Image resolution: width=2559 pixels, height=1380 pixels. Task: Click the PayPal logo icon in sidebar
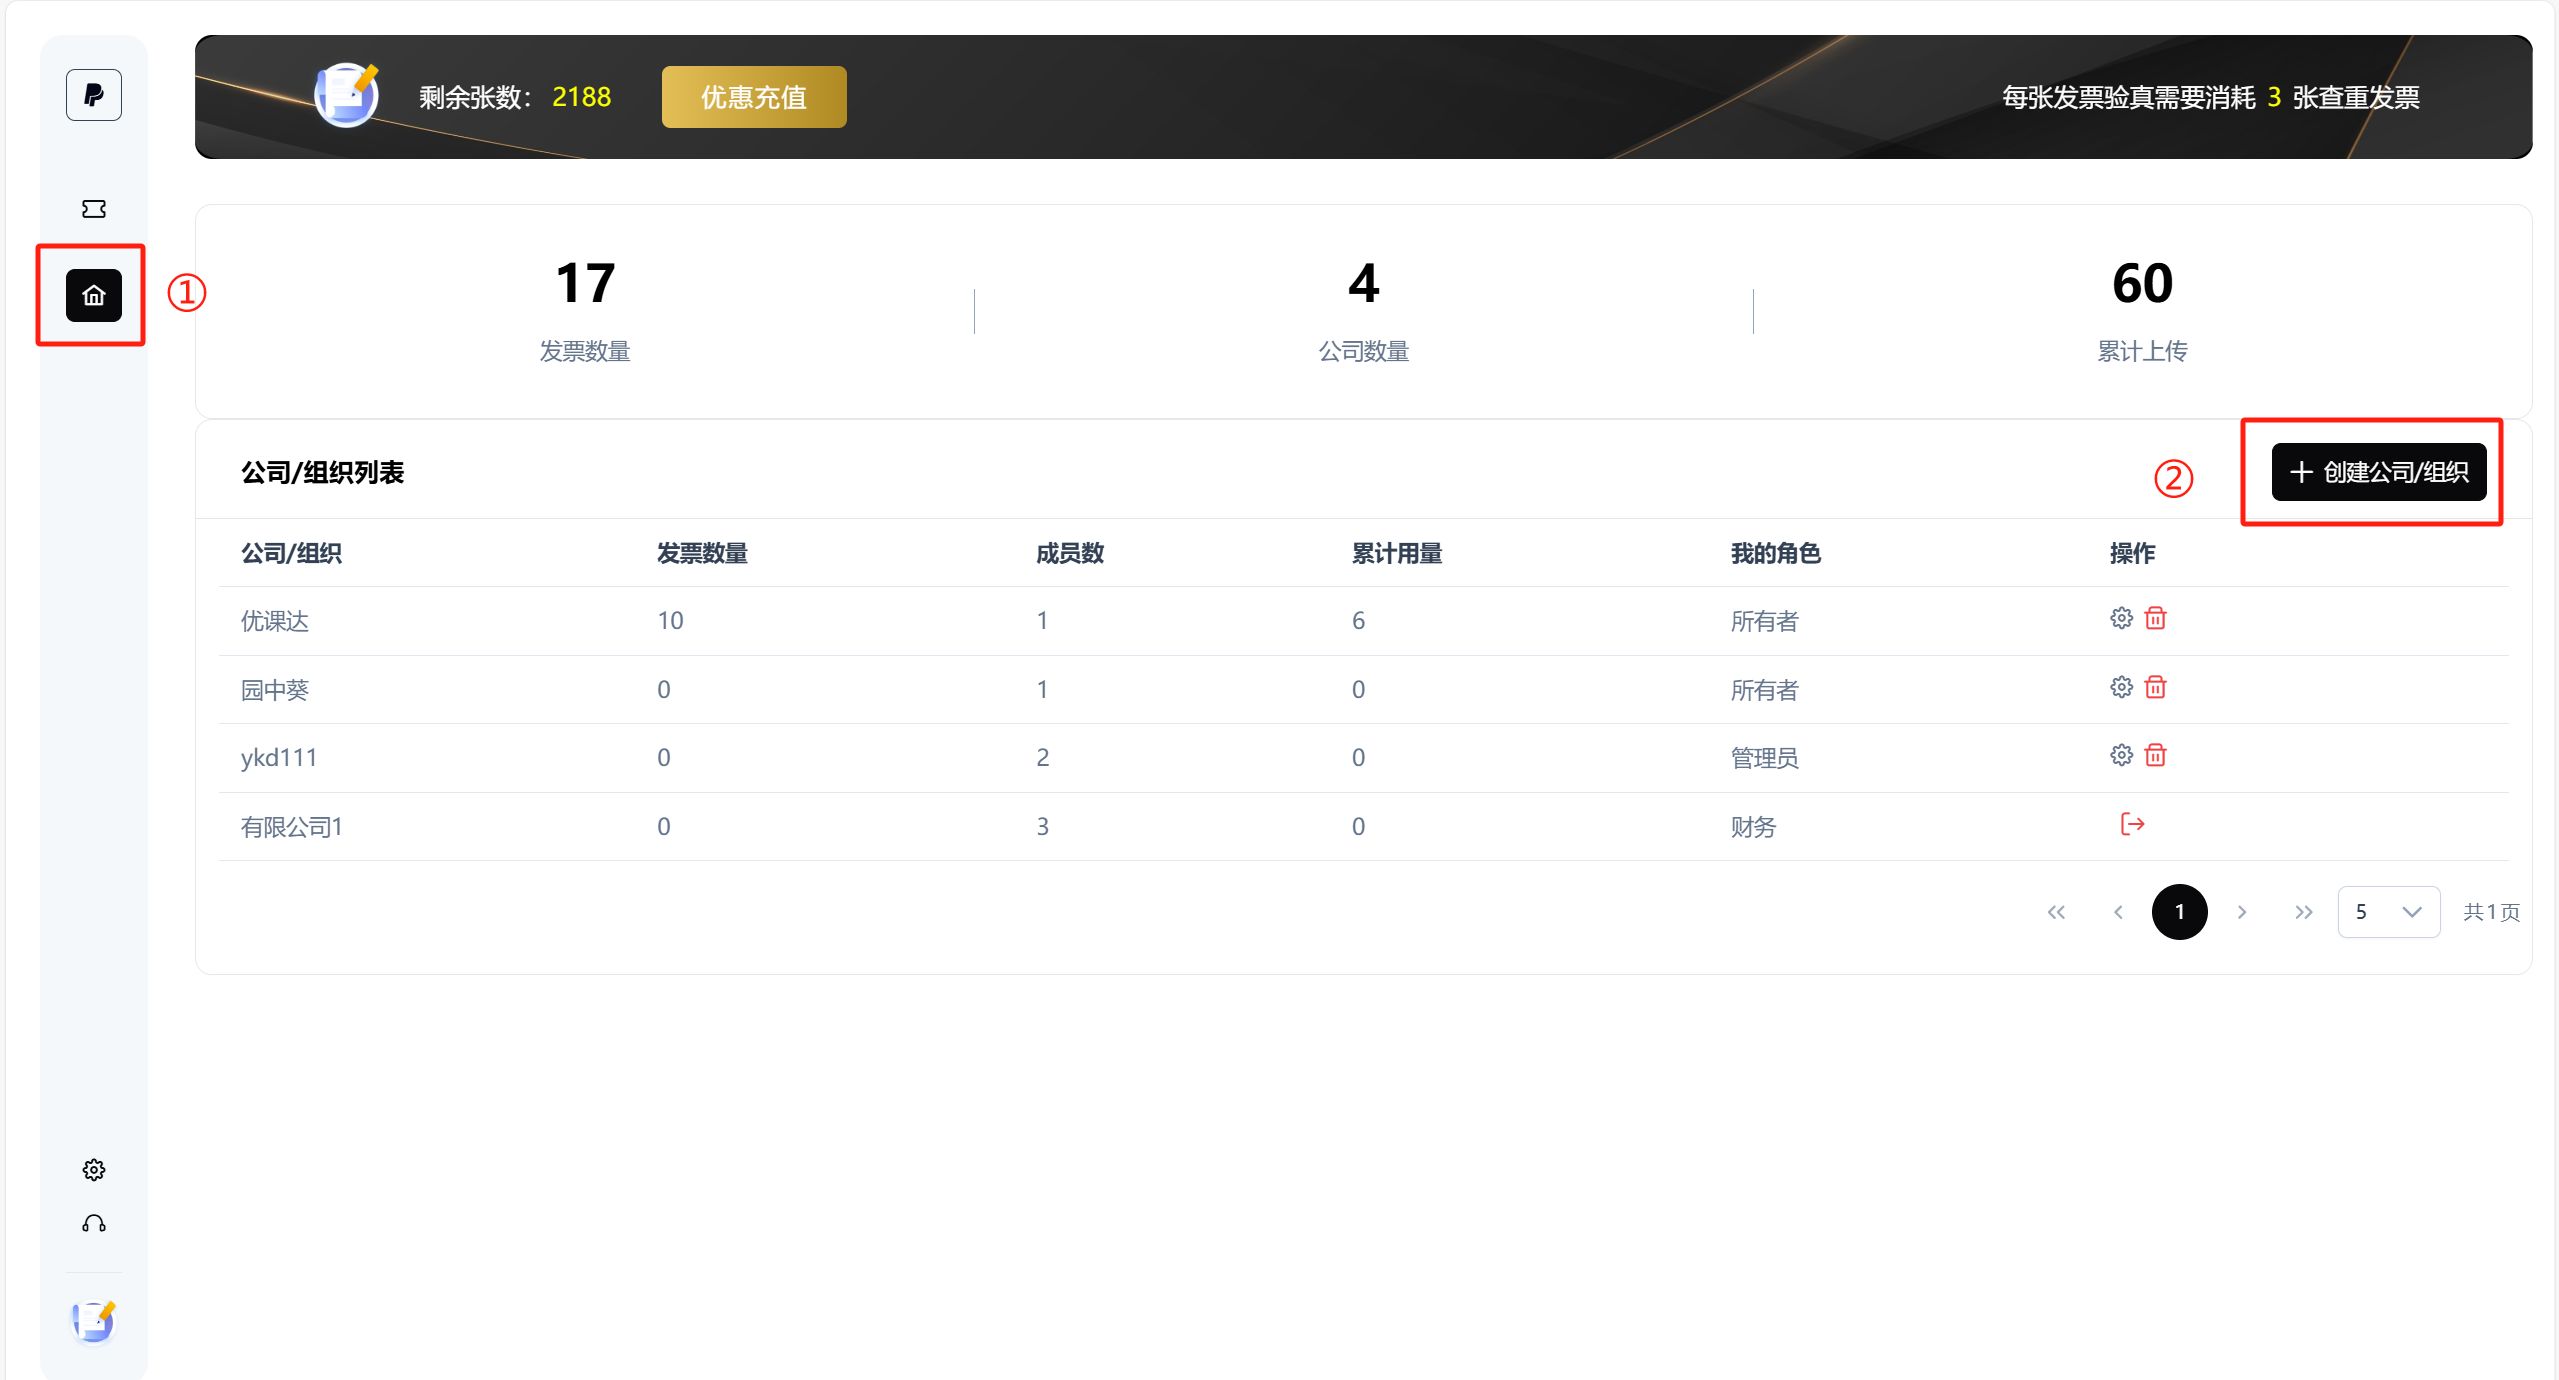click(94, 95)
